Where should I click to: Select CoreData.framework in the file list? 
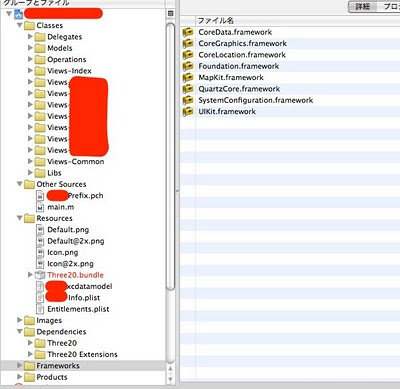(x=235, y=32)
